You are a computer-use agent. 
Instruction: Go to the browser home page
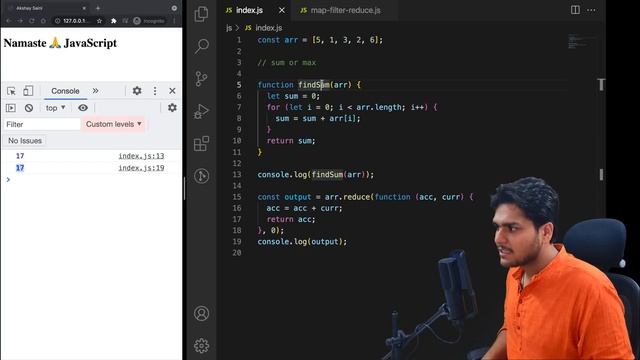tap(43, 20)
